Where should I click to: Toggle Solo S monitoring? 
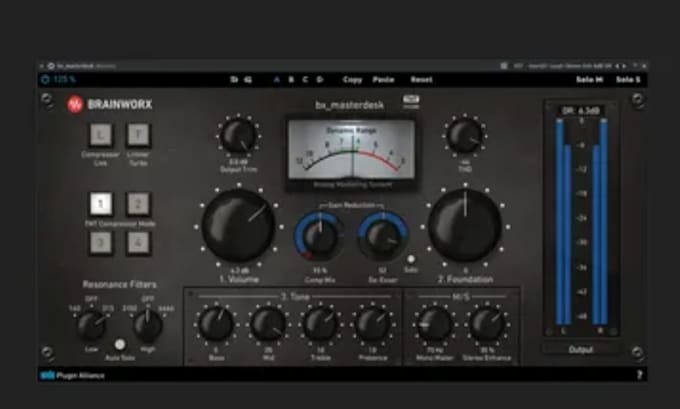click(x=628, y=79)
